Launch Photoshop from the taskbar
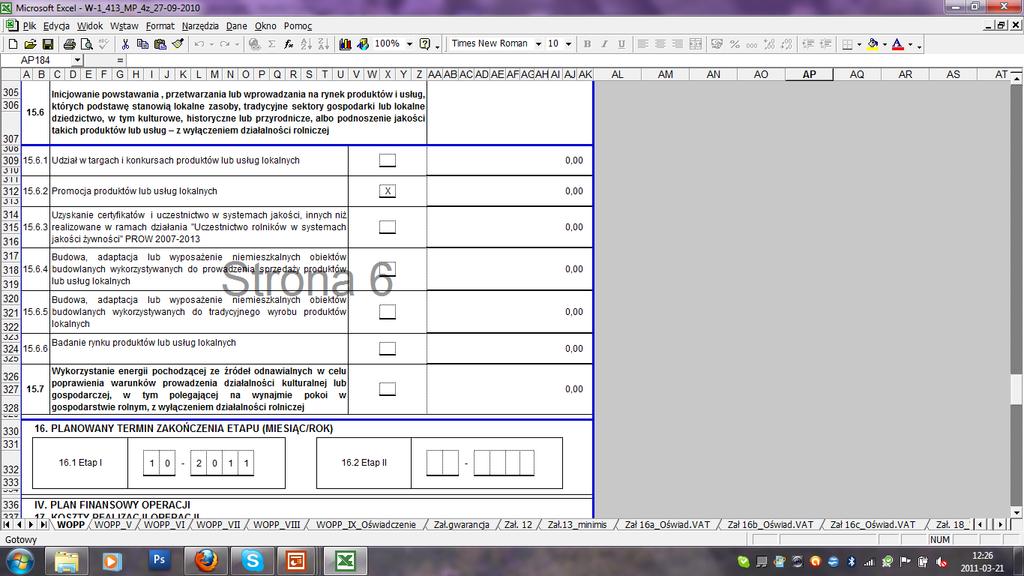Viewport: 1024px width, 576px height. [x=159, y=560]
